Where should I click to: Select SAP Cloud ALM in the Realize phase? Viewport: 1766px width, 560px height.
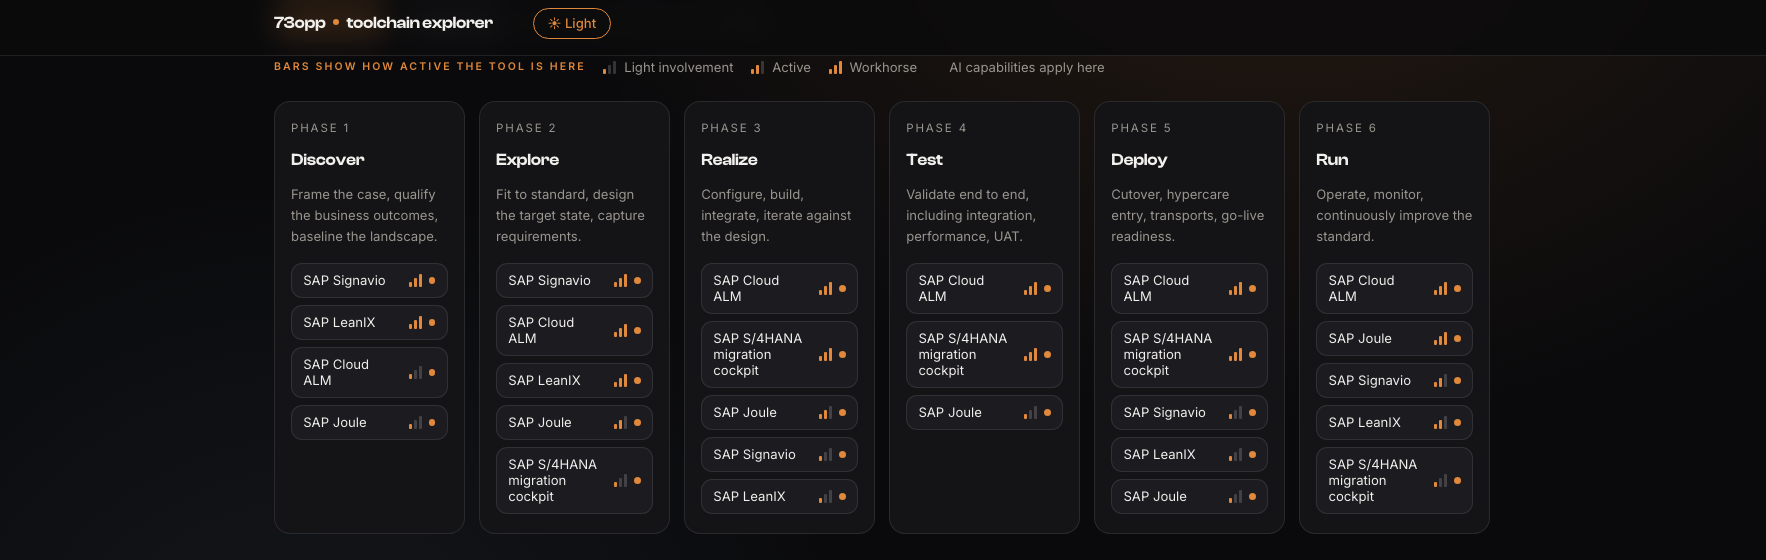779,289
